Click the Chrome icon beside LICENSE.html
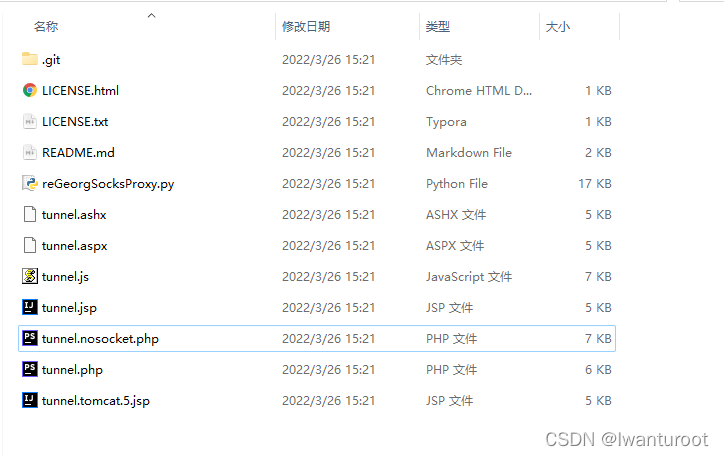This screenshot has width=724, height=456. click(30, 90)
